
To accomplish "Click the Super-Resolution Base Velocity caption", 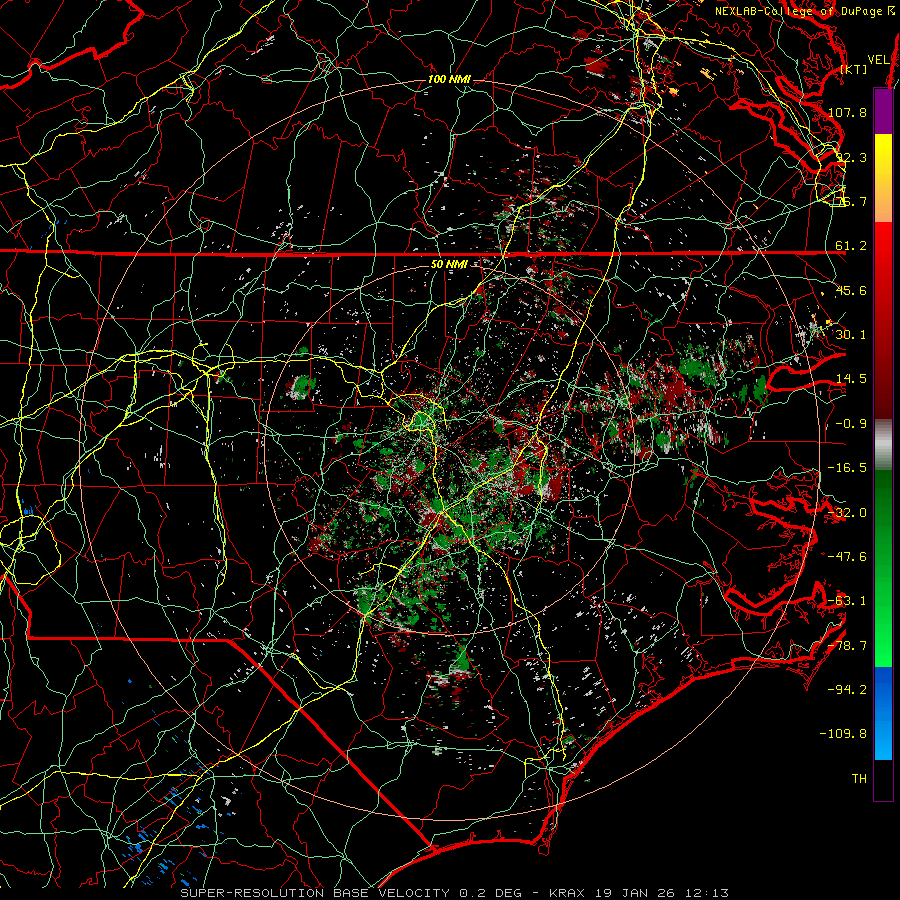I will tap(455, 893).
